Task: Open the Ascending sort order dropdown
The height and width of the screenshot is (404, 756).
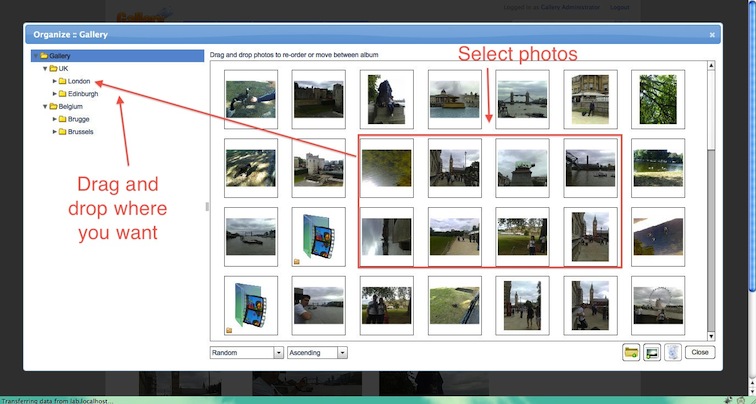Action: click(x=317, y=353)
